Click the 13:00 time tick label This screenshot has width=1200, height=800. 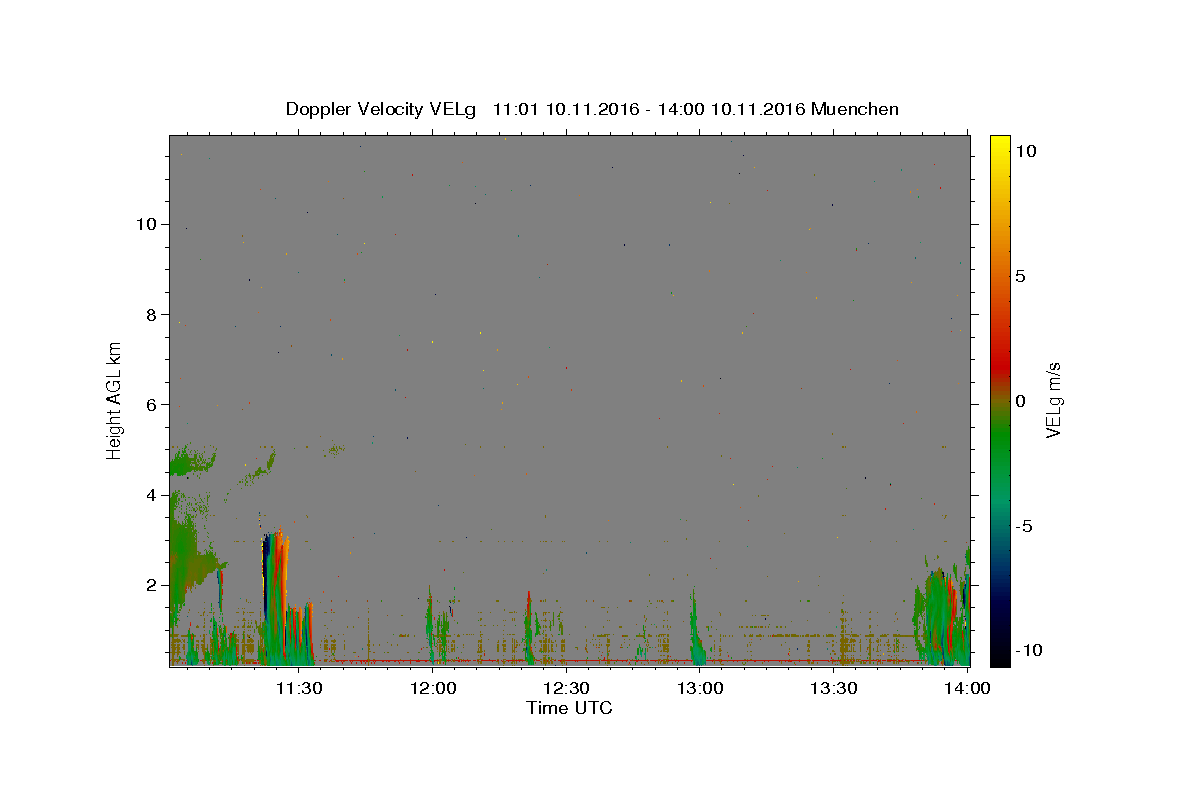(x=700, y=688)
